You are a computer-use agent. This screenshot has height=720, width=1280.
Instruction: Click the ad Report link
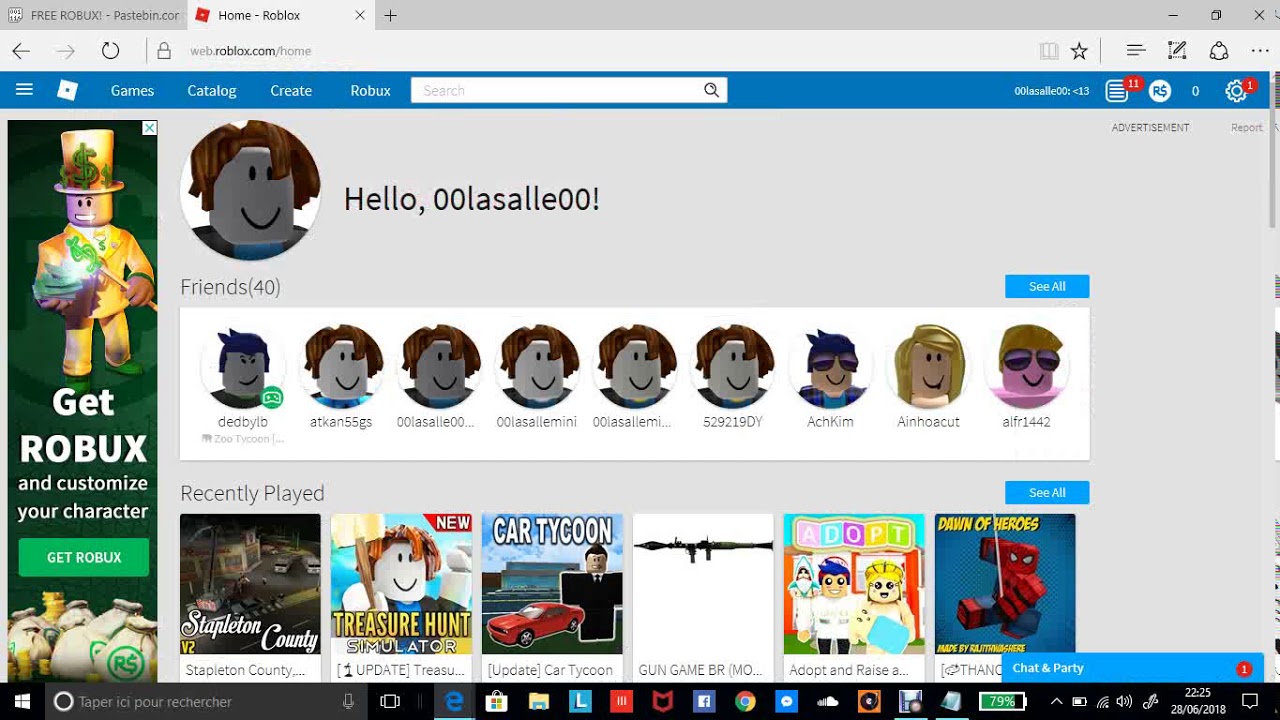click(x=1246, y=128)
